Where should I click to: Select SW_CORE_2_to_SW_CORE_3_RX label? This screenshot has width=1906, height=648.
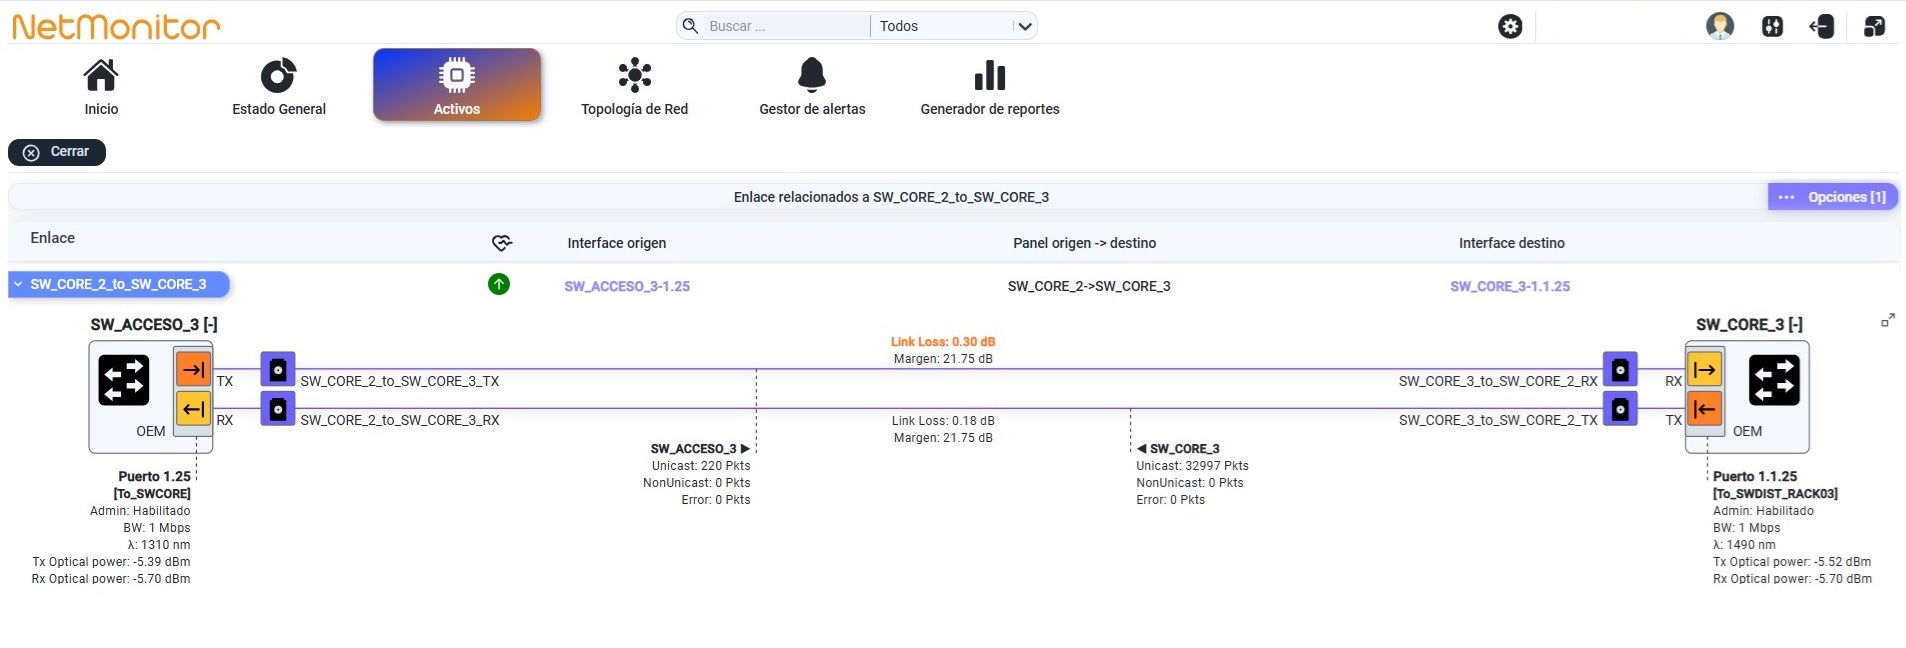[x=400, y=420]
